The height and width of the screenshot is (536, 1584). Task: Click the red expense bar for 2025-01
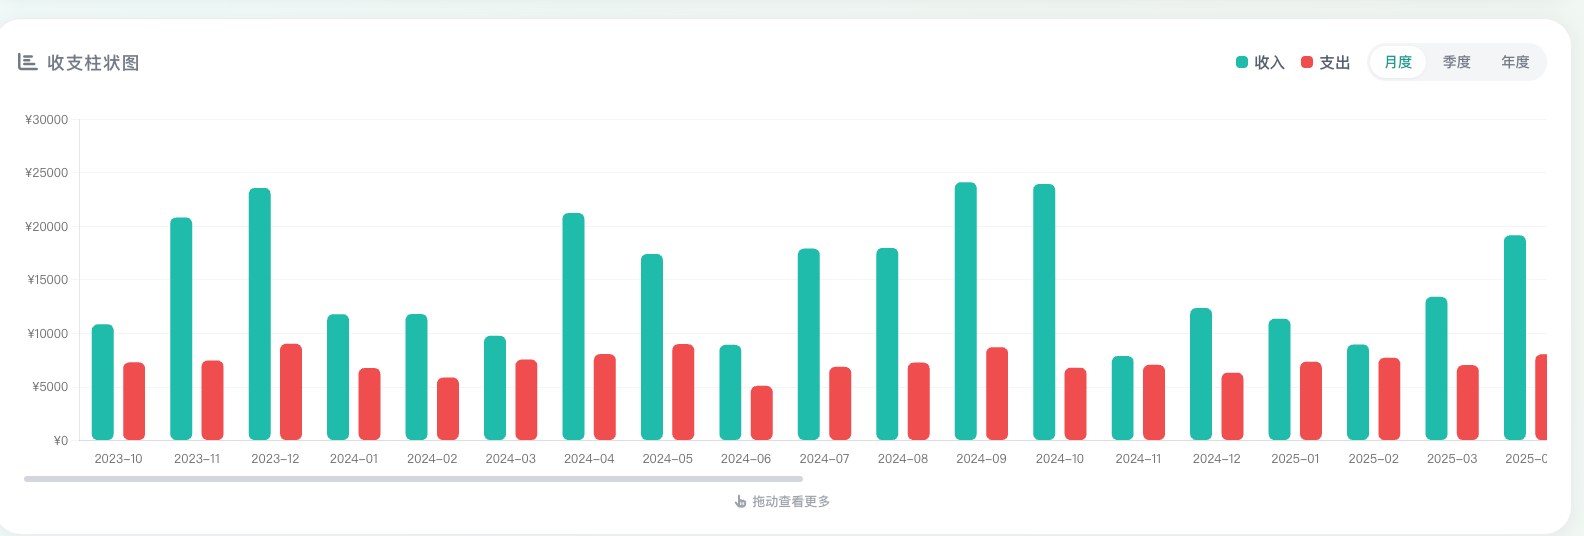pyautogui.click(x=1311, y=401)
